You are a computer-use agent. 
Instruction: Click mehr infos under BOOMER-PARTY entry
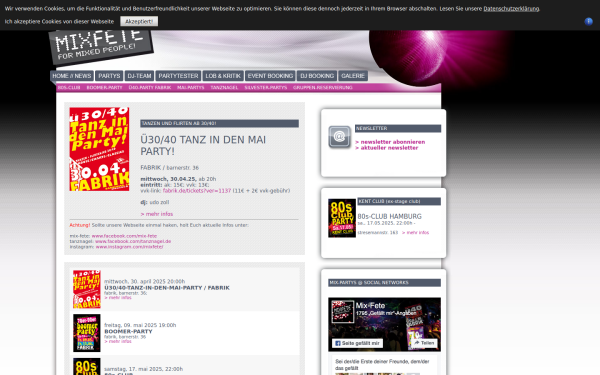[118, 341]
